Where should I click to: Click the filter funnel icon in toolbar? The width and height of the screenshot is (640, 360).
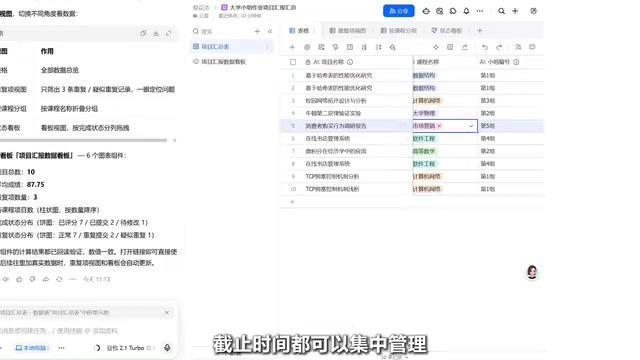click(336, 47)
